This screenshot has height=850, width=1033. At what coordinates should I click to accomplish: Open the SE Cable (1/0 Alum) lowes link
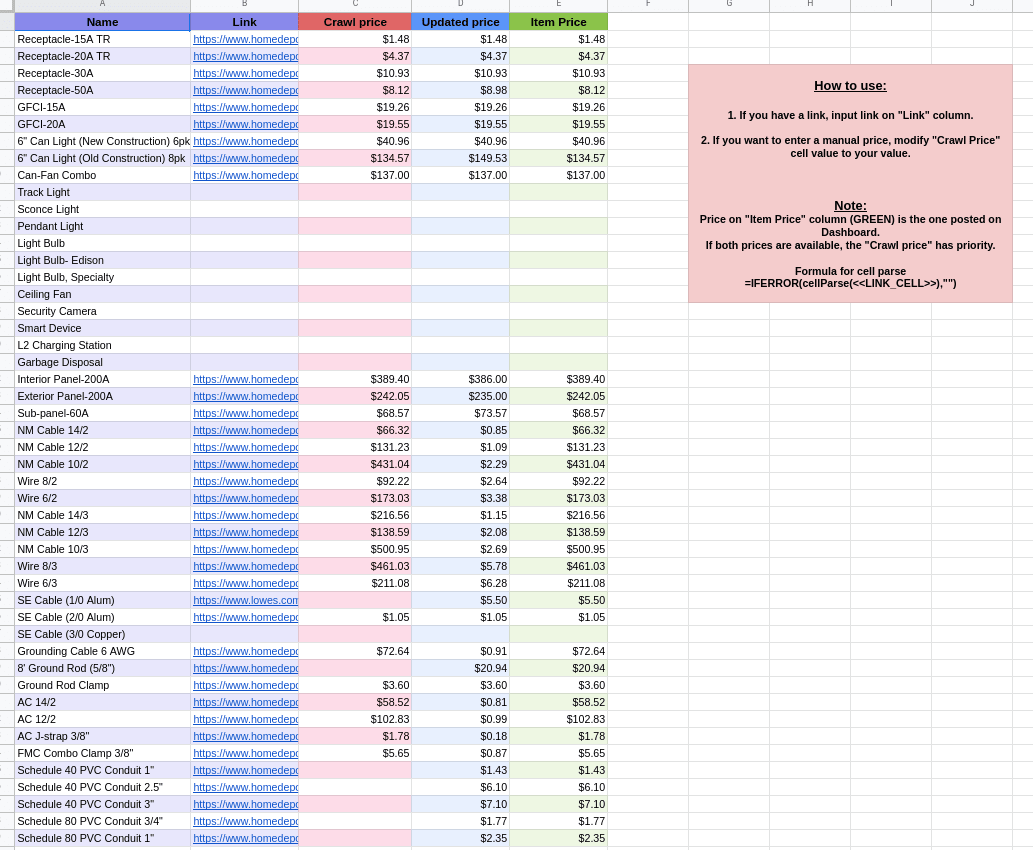(245, 600)
